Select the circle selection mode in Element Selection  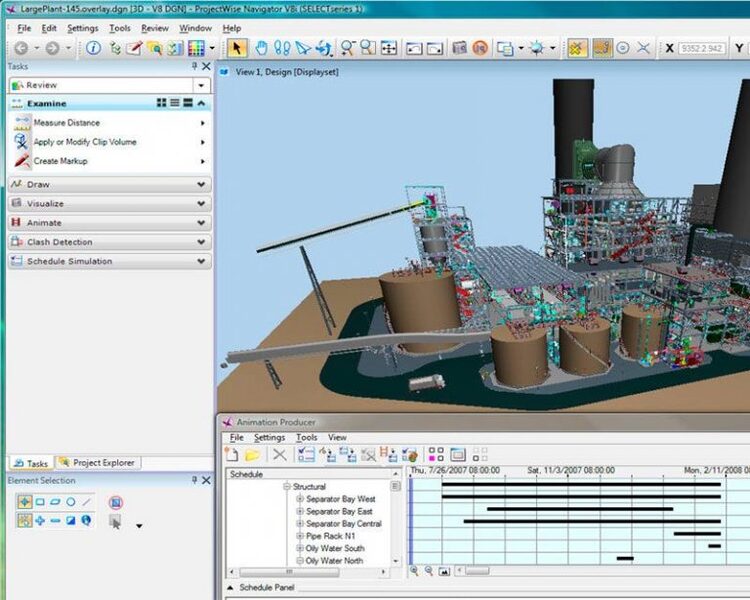pyautogui.click(x=72, y=502)
